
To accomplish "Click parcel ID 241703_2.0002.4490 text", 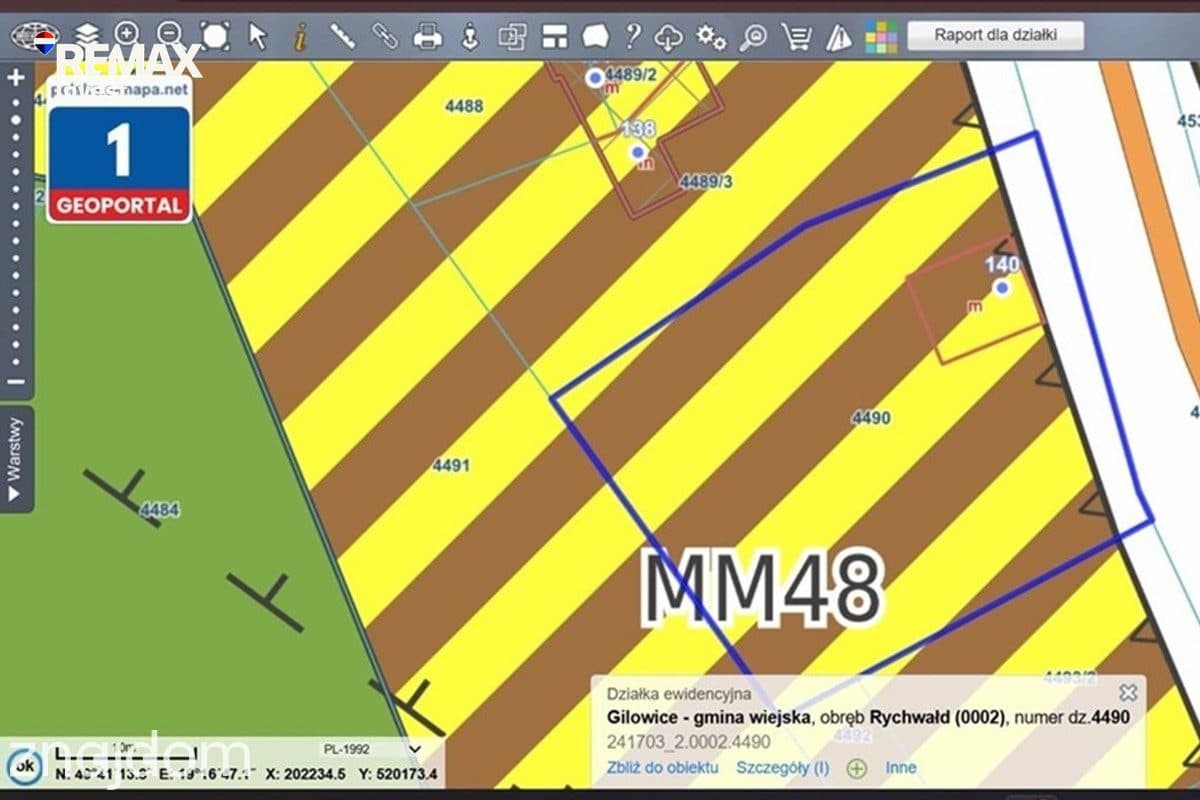I will tap(689, 742).
